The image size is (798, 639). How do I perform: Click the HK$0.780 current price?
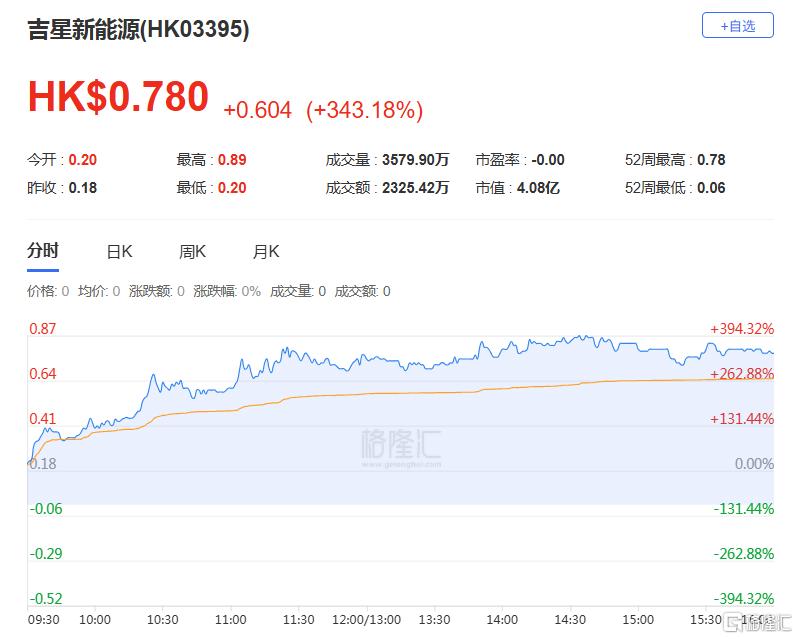tap(118, 97)
